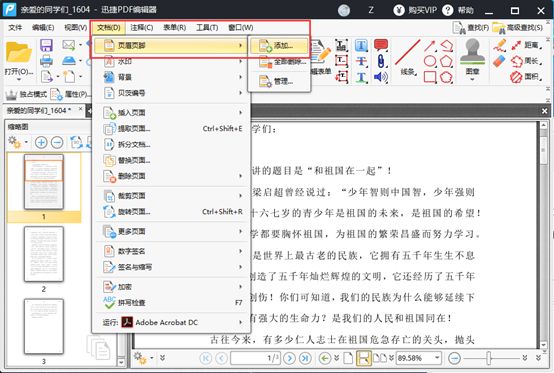The width and height of the screenshot is (554, 373).
Task: Select the speaker sound annotation tool
Action: (x=381, y=77)
